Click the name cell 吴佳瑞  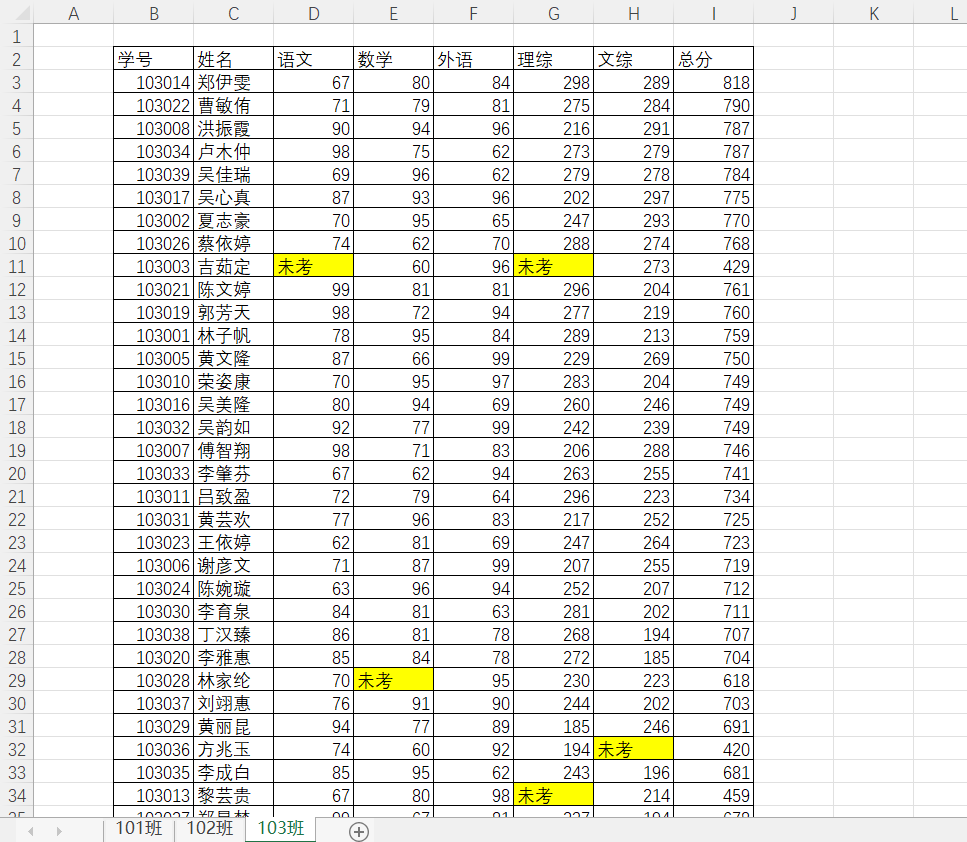pos(234,174)
